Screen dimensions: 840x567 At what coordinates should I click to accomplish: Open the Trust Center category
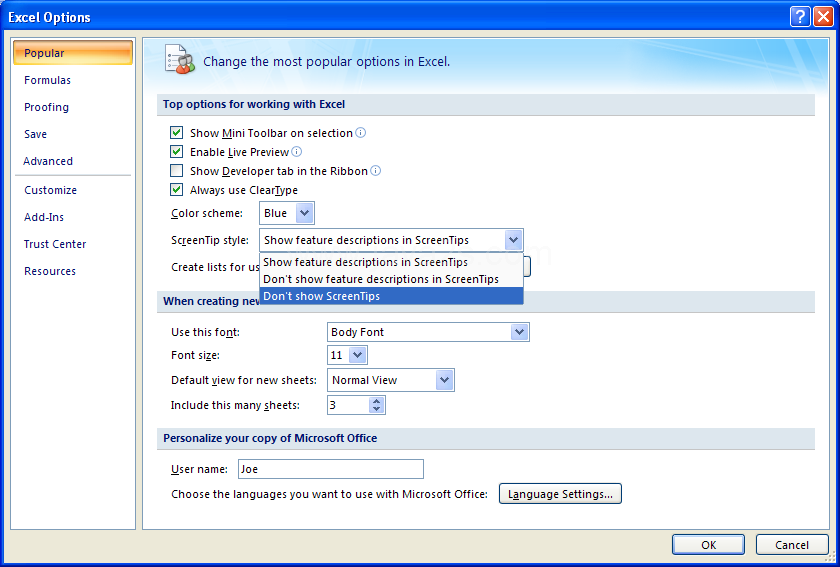pyautogui.click(x=55, y=244)
